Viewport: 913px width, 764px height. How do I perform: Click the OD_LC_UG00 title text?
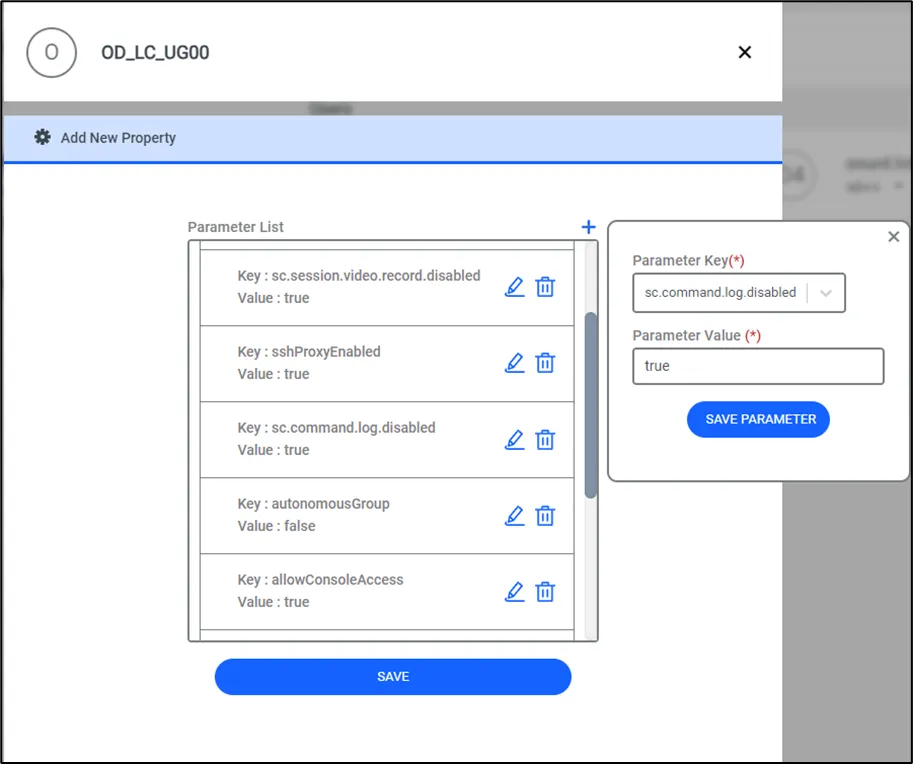[x=155, y=52]
